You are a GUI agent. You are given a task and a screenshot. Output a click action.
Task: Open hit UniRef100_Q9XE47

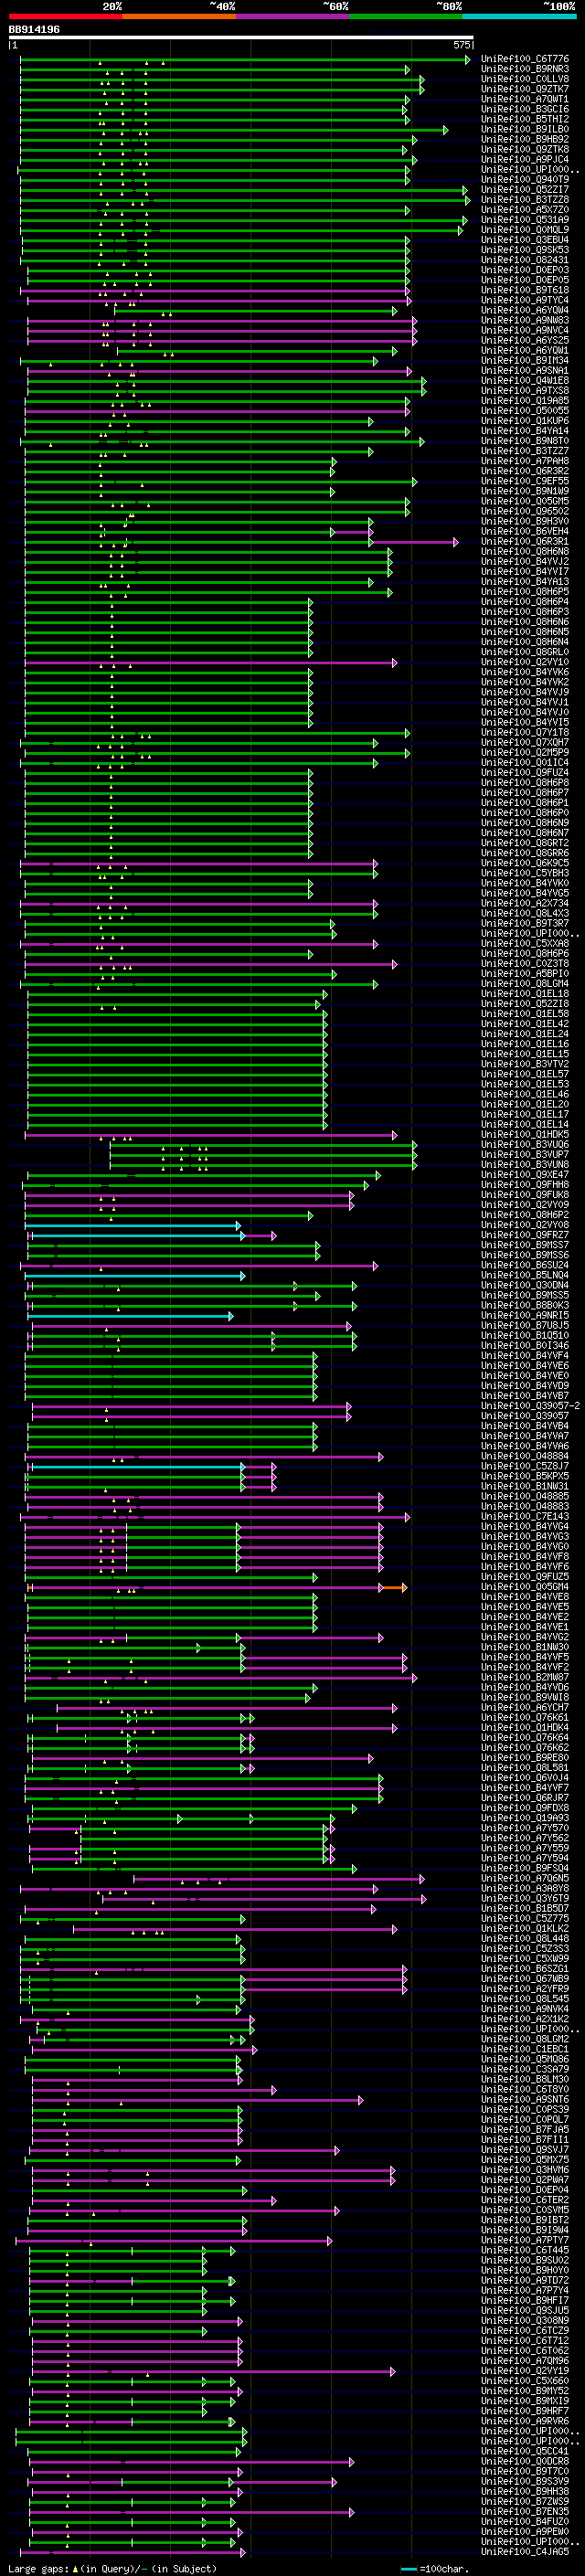point(525,1175)
